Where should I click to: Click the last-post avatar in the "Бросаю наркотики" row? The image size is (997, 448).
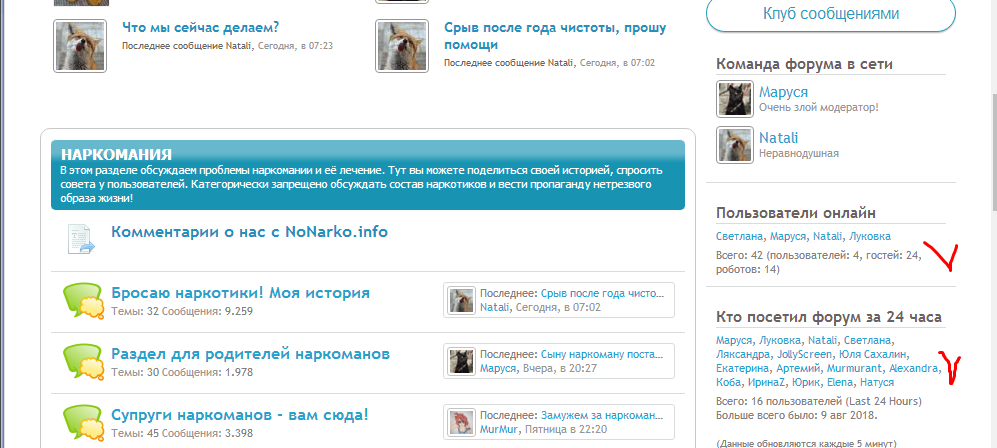pos(461,300)
